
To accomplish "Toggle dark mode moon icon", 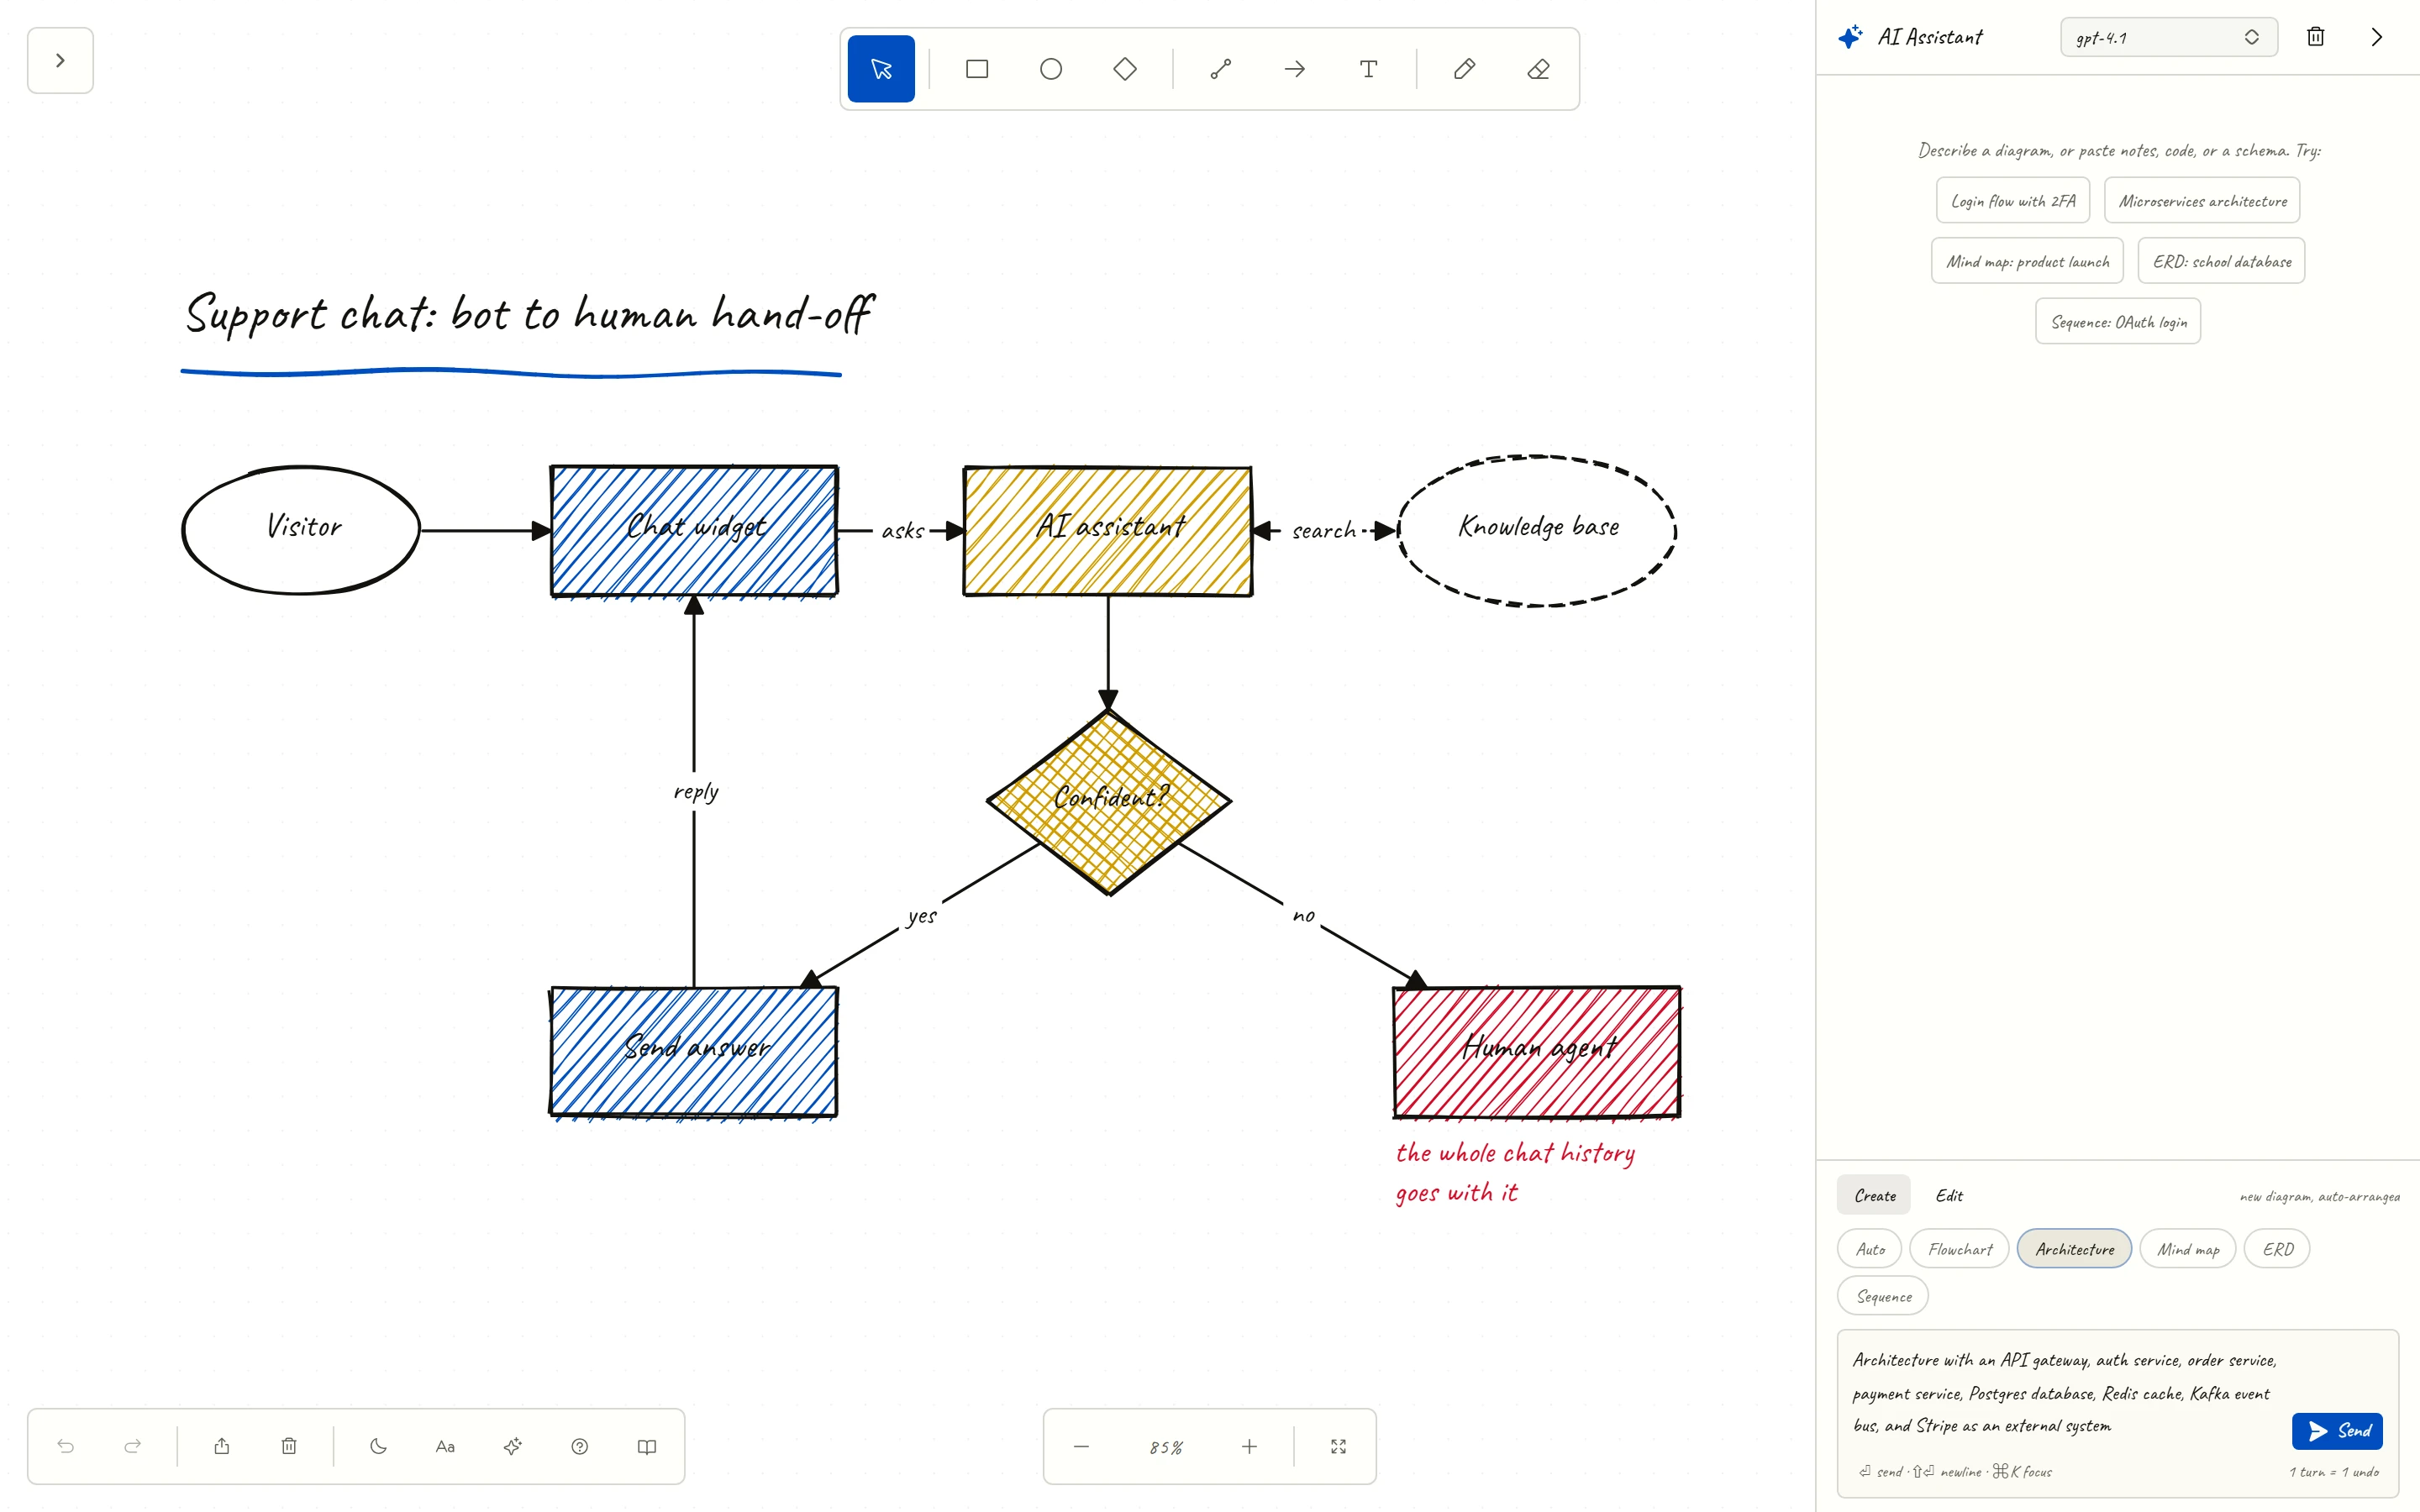I will pos(378,1446).
